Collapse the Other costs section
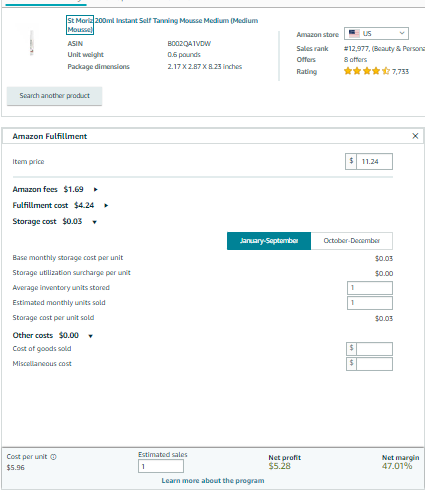The image size is (425, 492). 91,336
